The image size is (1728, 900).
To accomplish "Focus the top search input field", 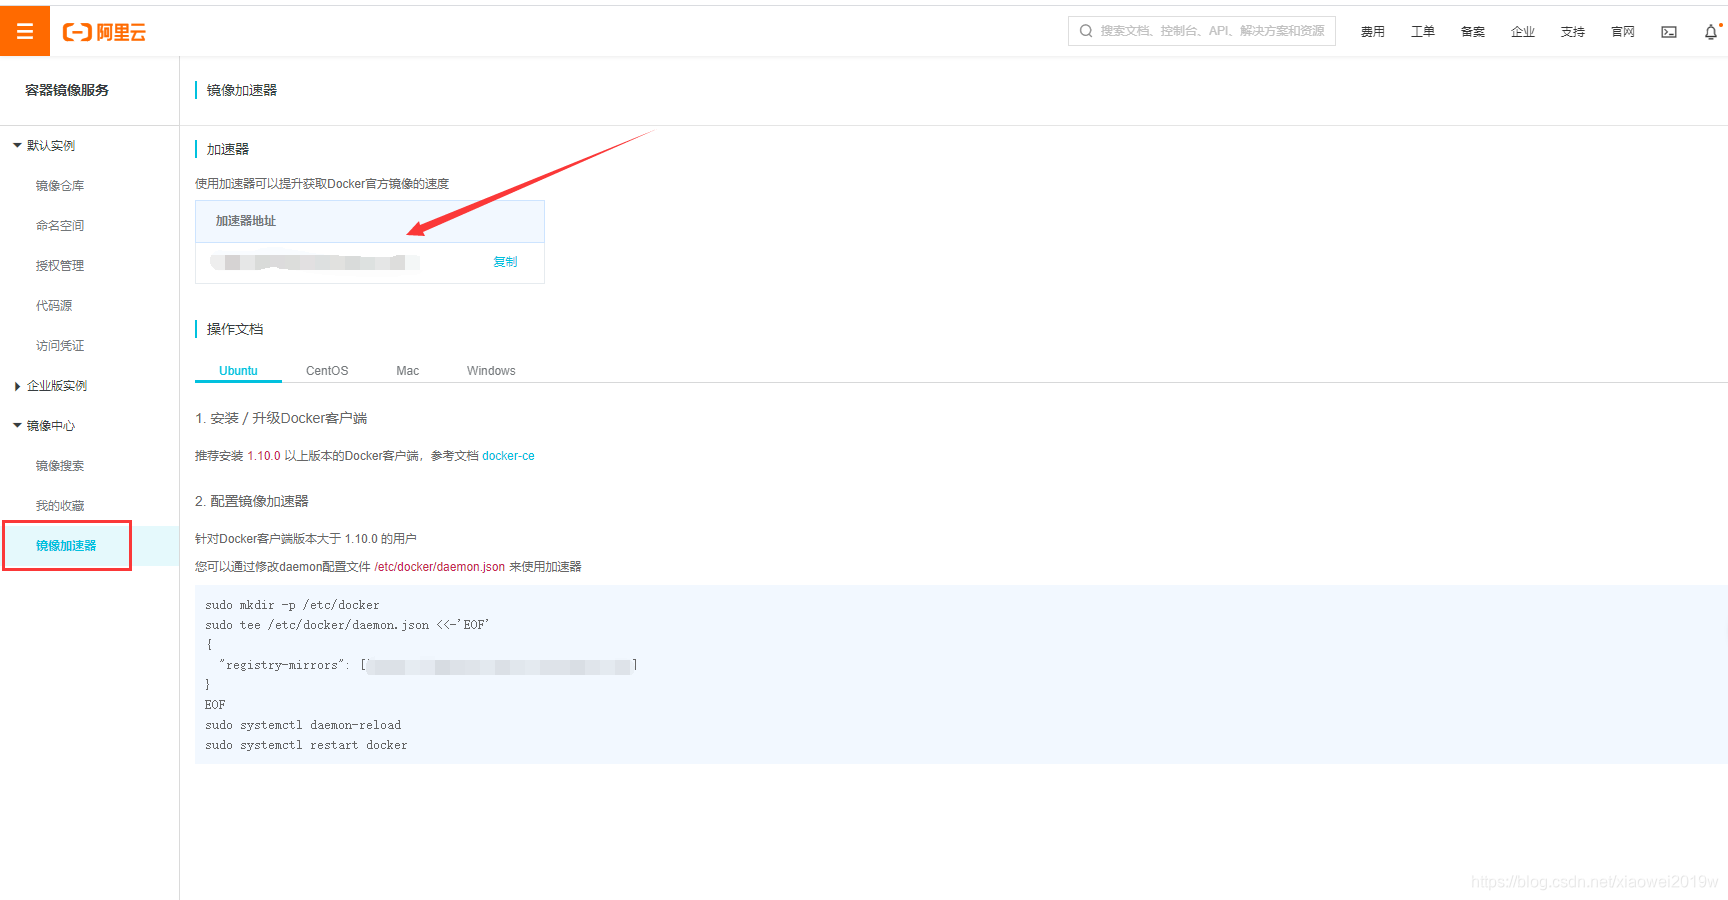I will pyautogui.click(x=1202, y=31).
